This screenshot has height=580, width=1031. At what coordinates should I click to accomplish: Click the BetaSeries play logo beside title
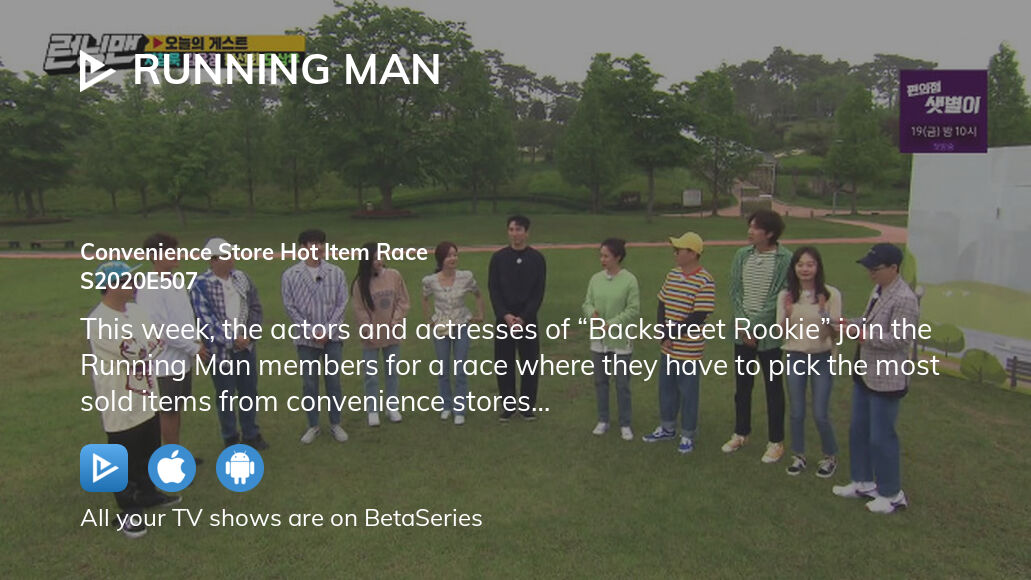97,70
